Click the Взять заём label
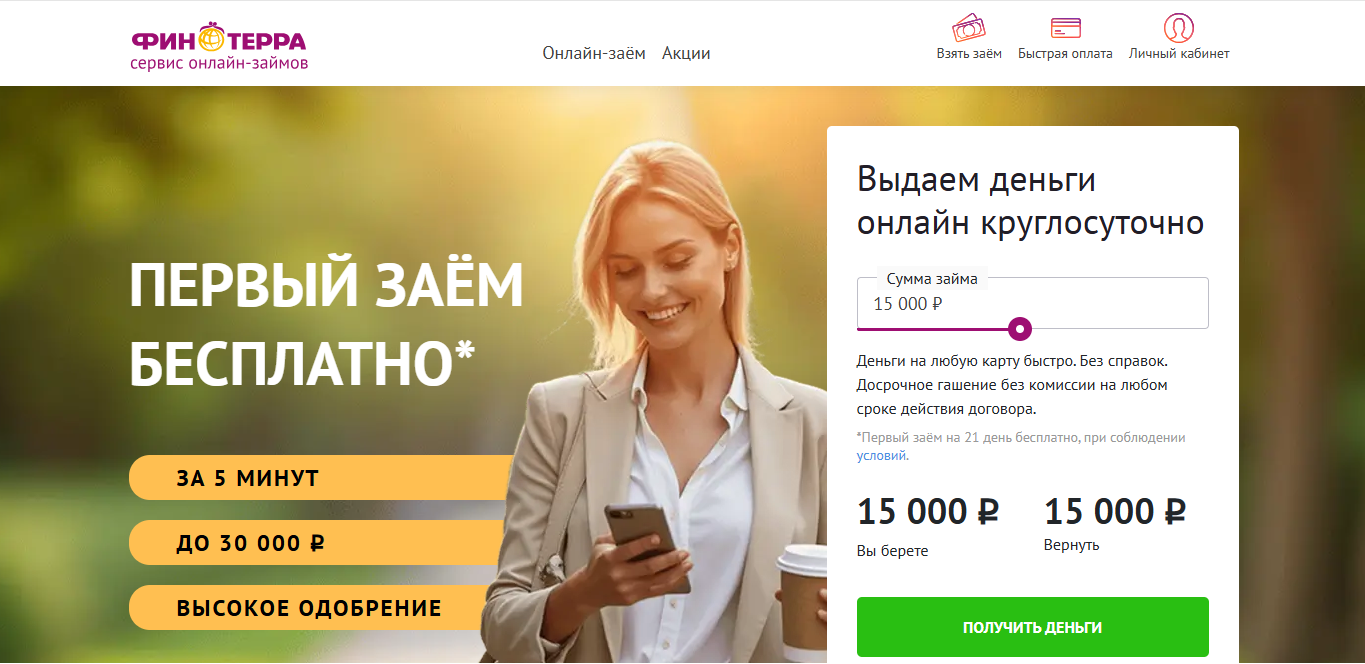 coord(969,54)
